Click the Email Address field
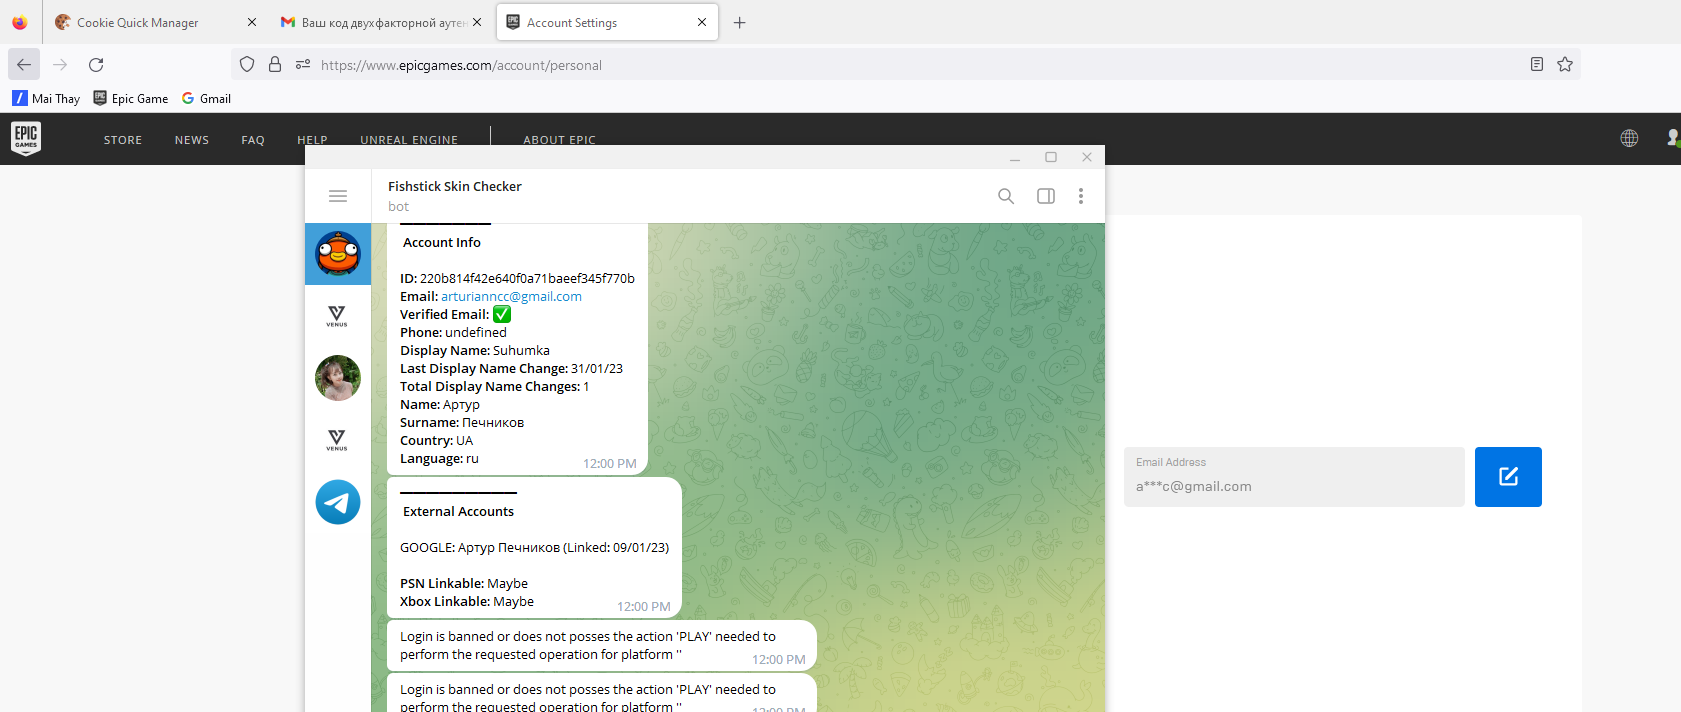 pyautogui.click(x=1294, y=477)
